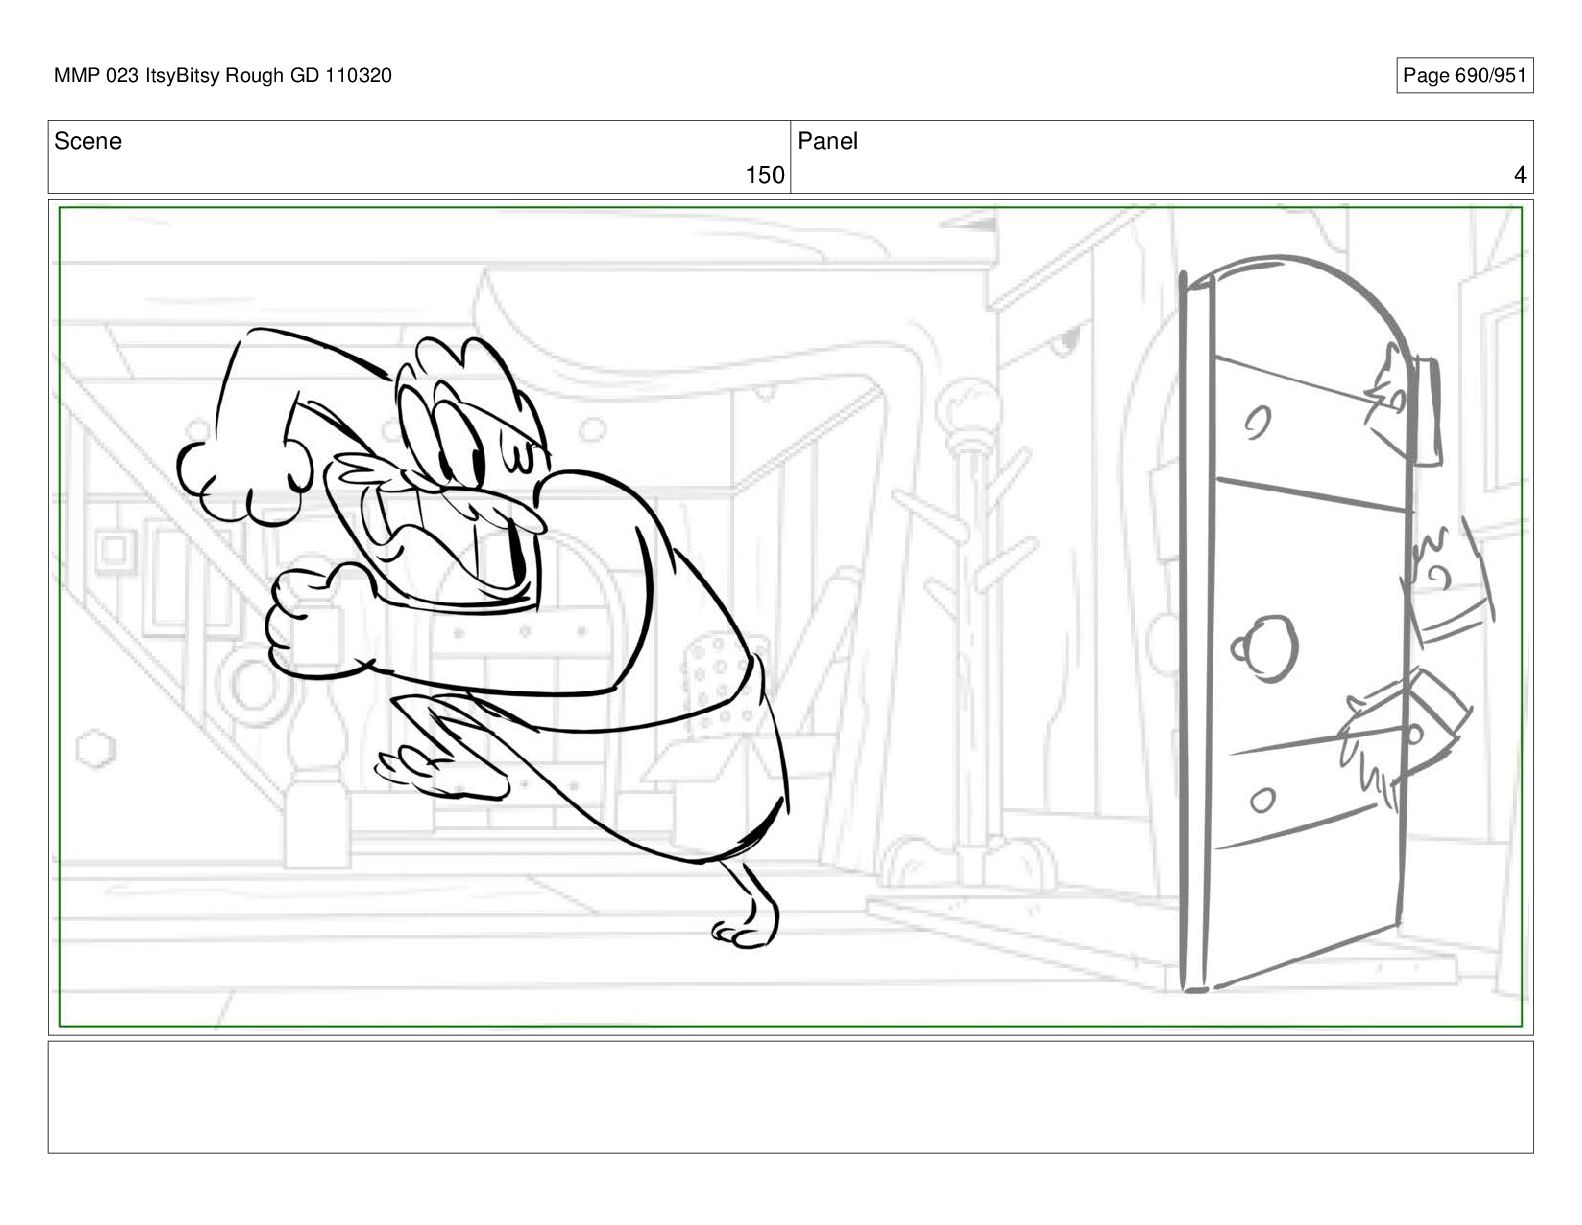Click the panel number '4'
This screenshot has height=1225, width=1582.
coord(1520,176)
